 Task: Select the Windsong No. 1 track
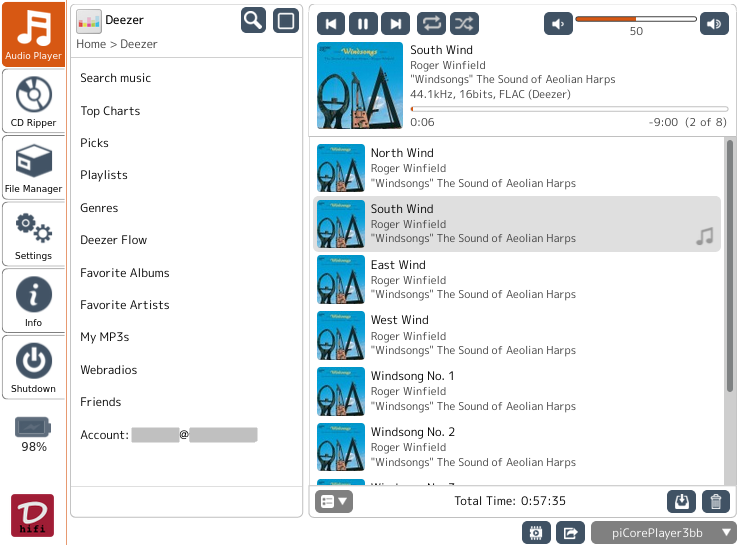pos(517,391)
